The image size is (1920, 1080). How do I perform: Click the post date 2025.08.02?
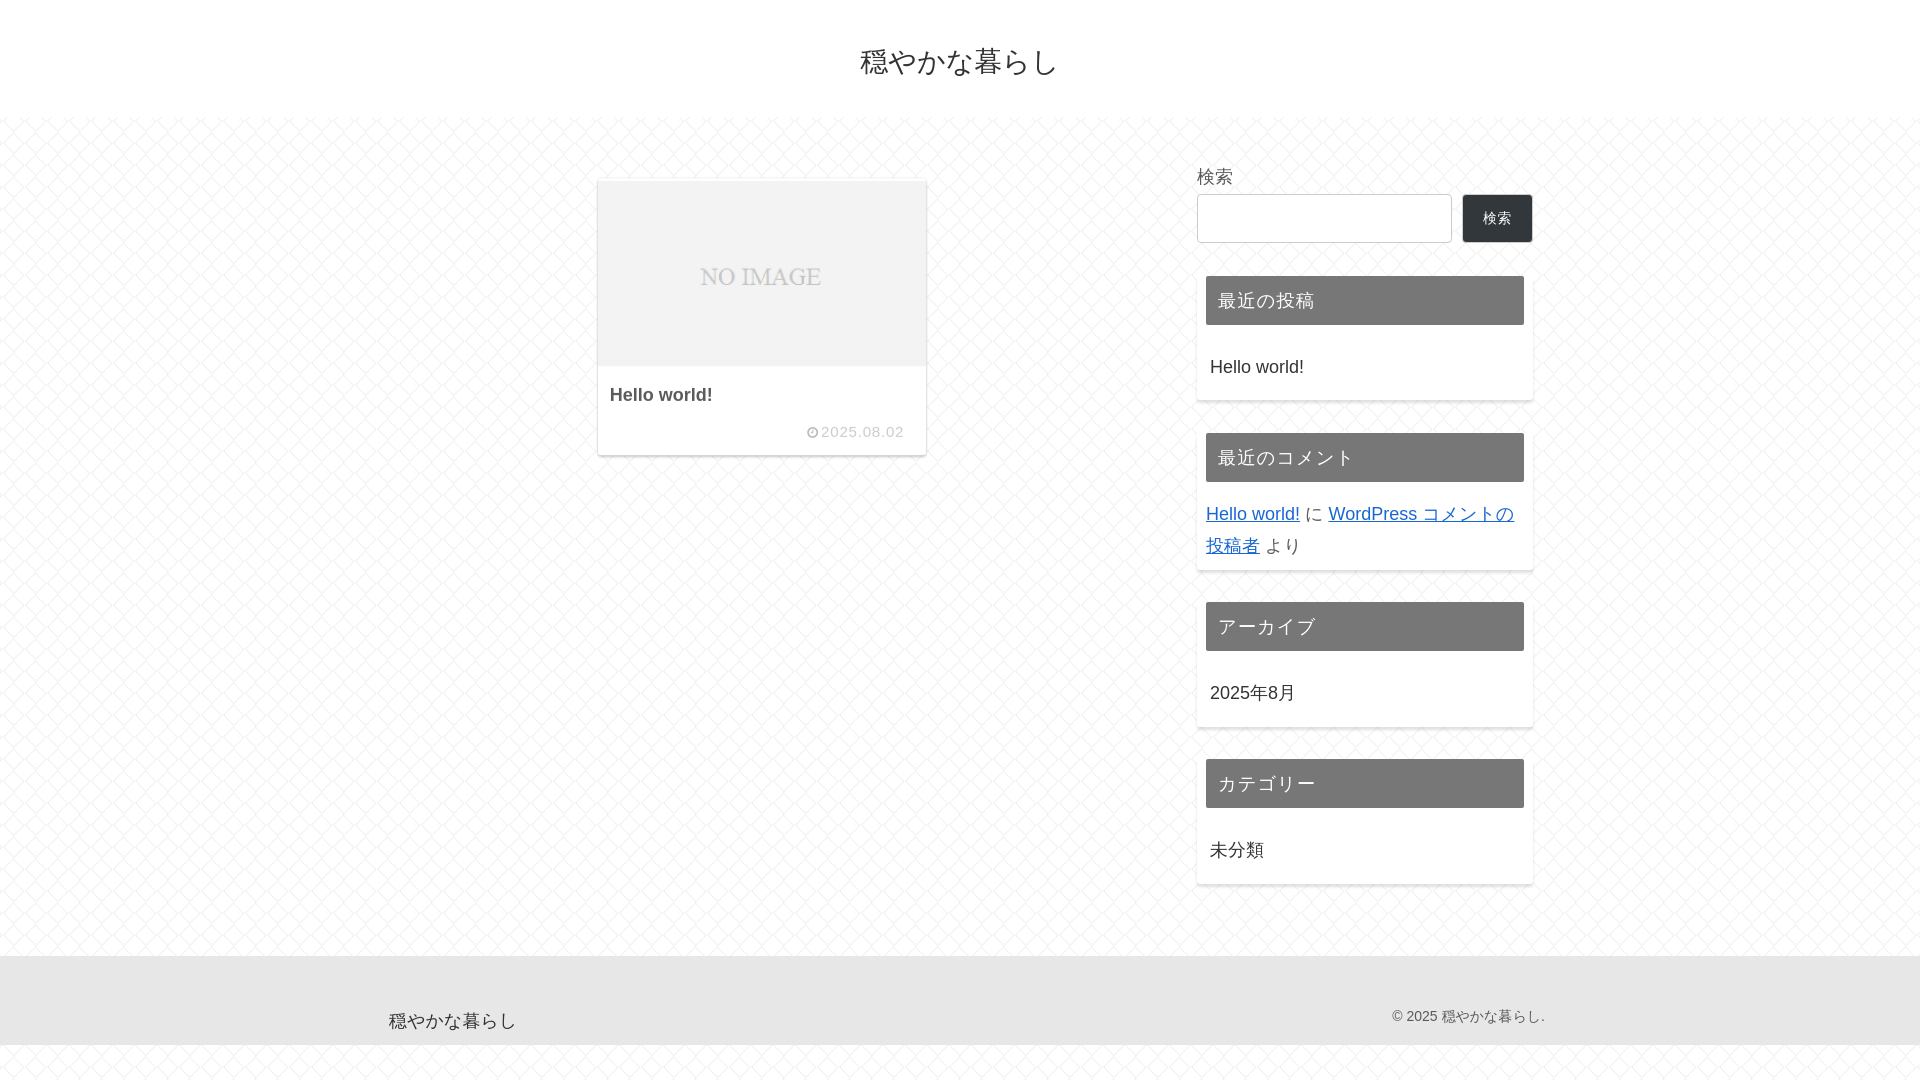pos(862,432)
